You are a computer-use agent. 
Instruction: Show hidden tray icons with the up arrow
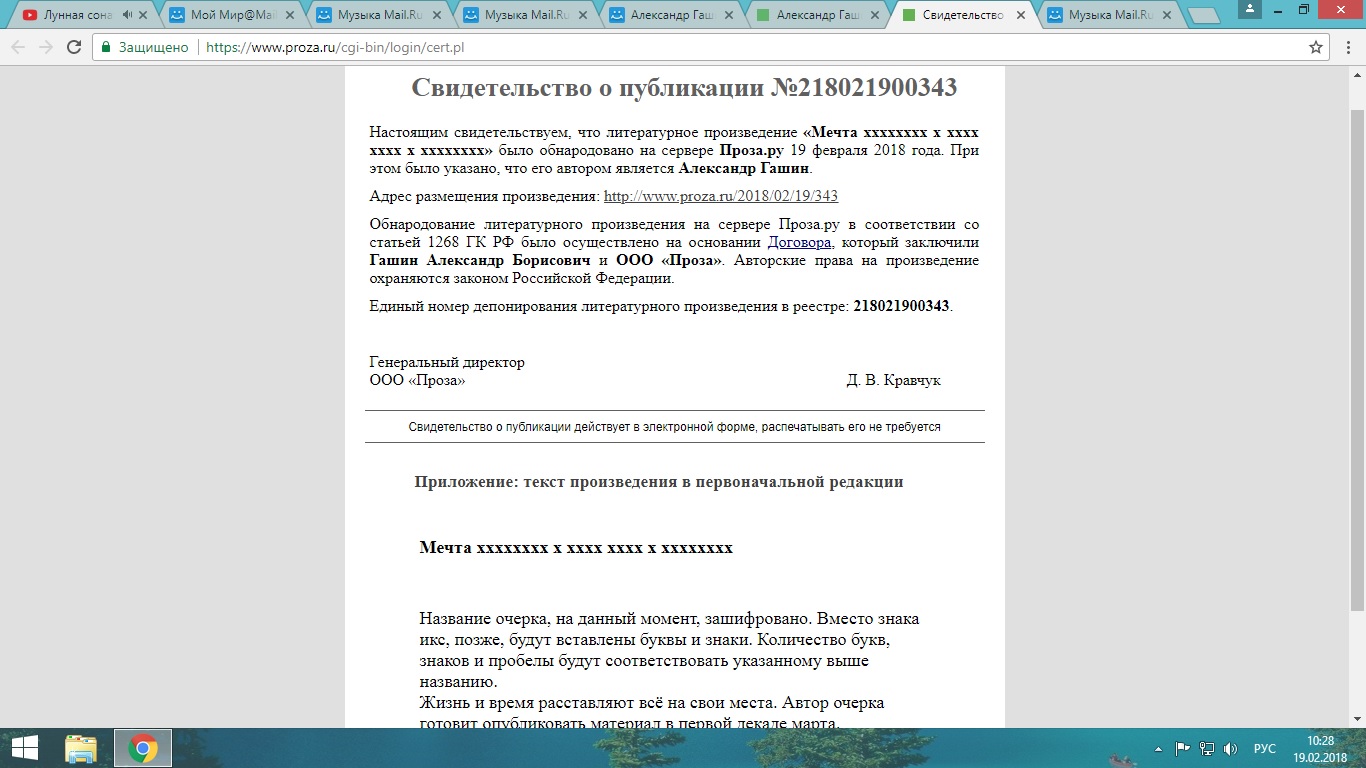coord(1159,748)
